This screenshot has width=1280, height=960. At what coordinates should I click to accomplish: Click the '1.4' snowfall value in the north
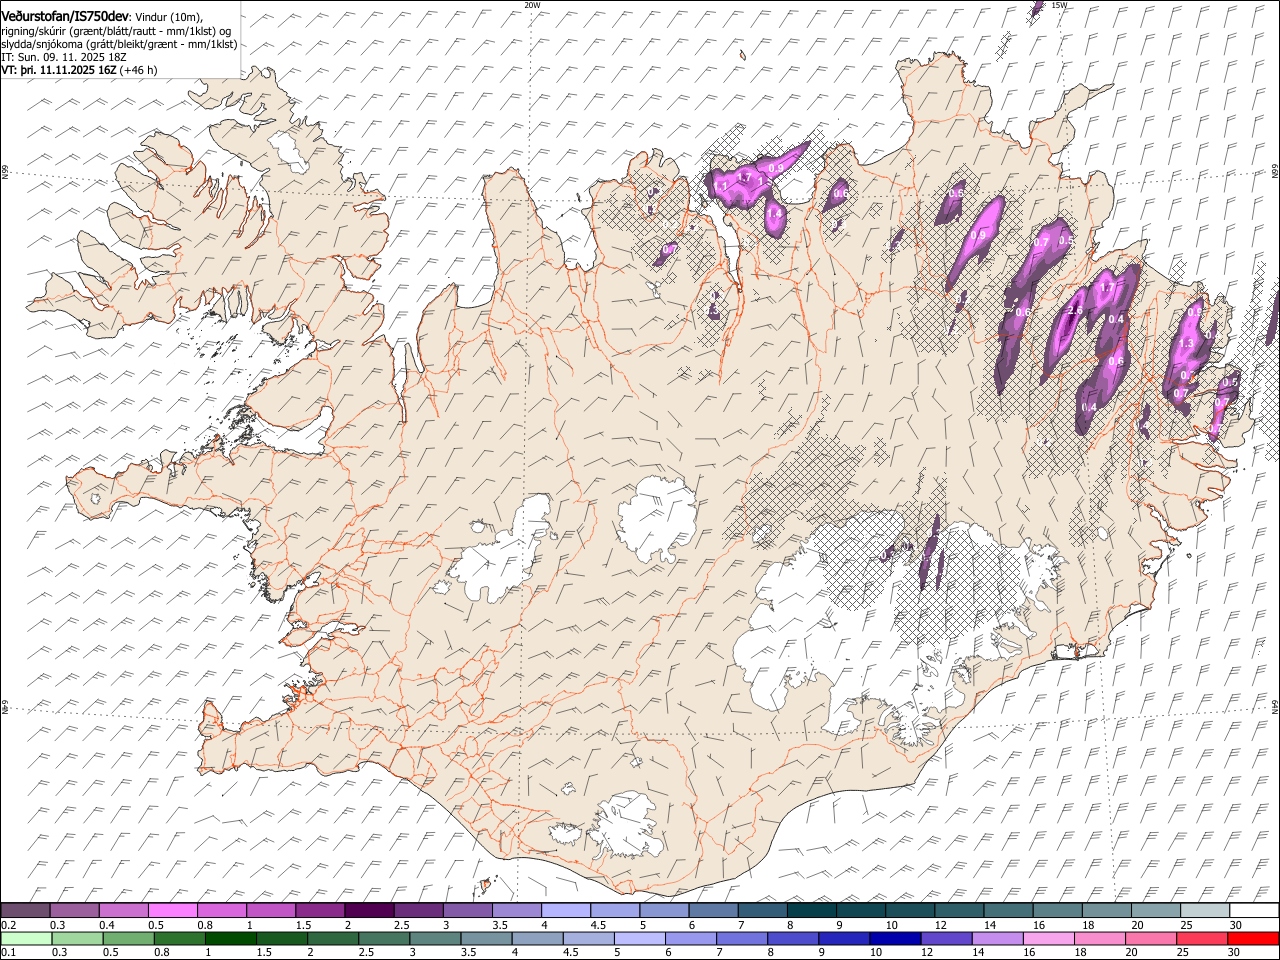click(x=774, y=212)
